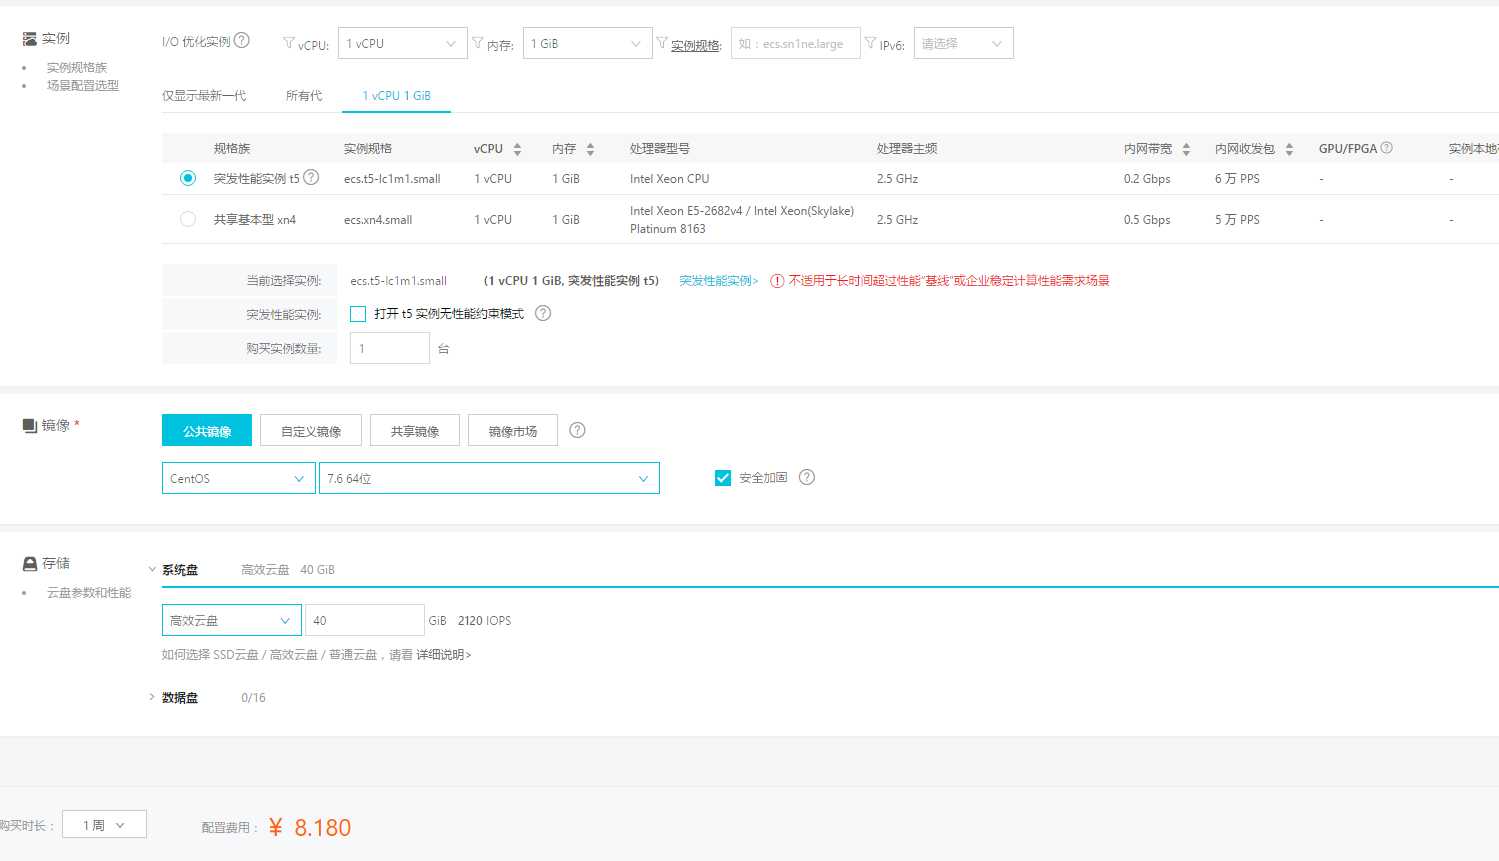The width and height of the screenshot is (1499, 861).
Task: Select the 共享基本型 xn4 radio button
Action: [x=188, y=219]
